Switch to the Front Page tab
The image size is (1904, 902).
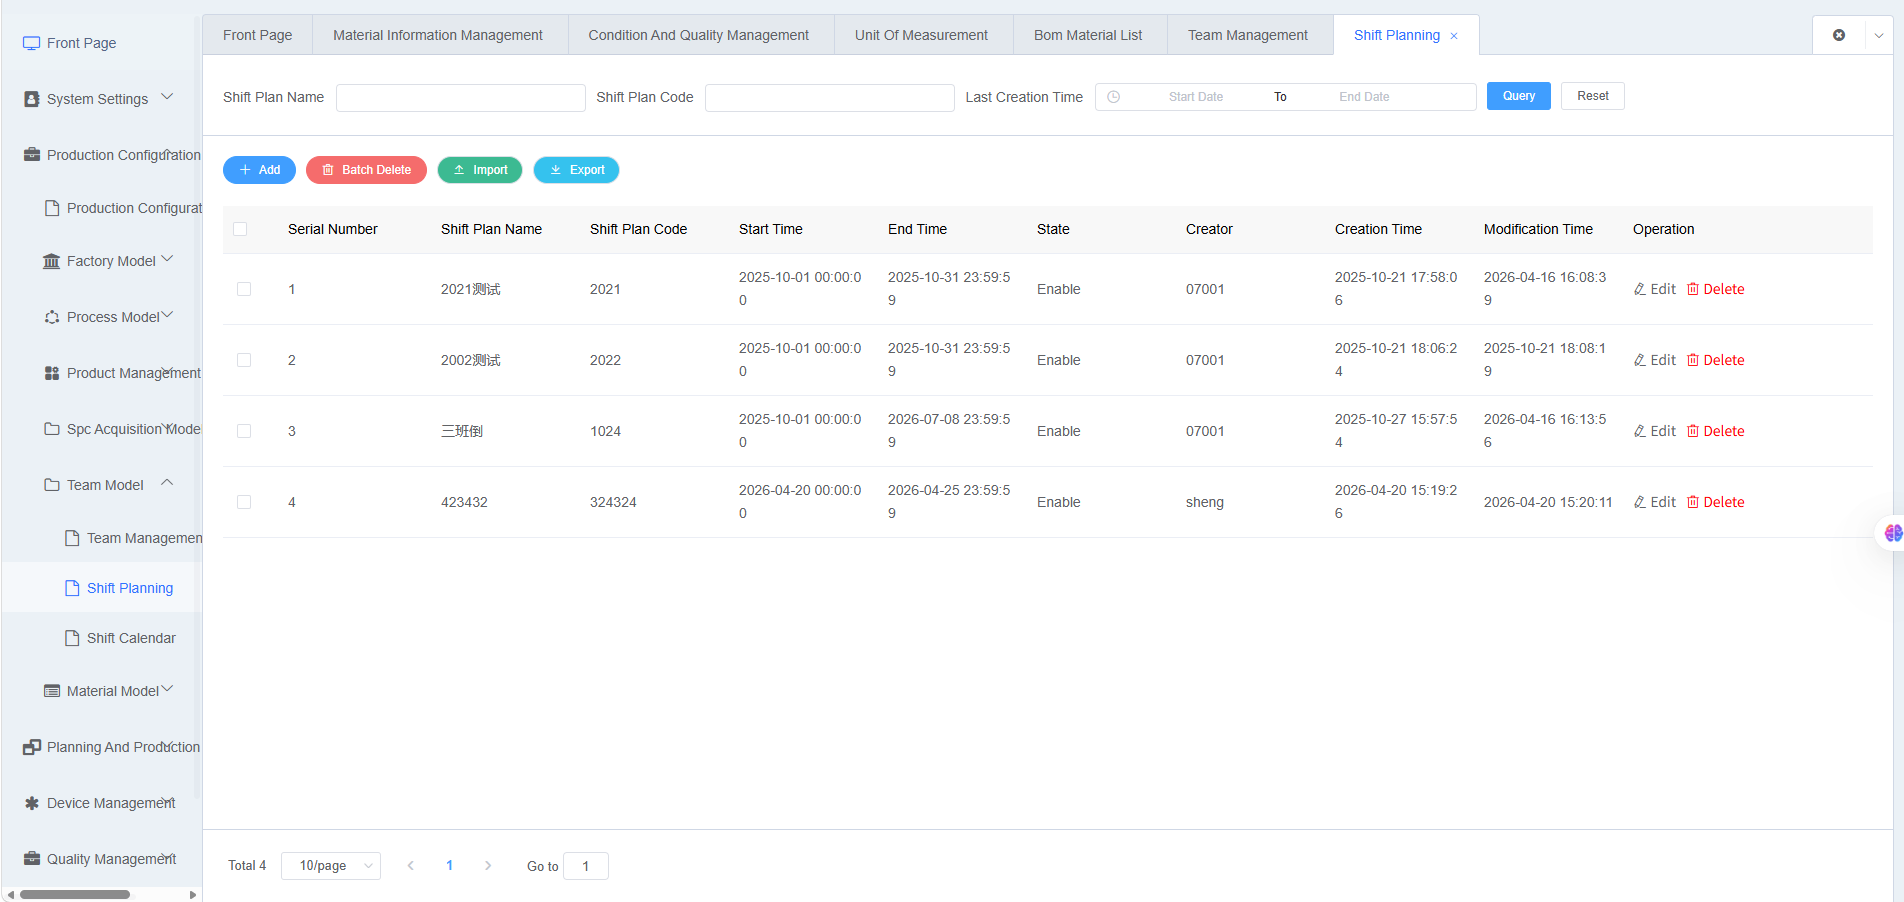pyautogui.click(x=258, y=35)
